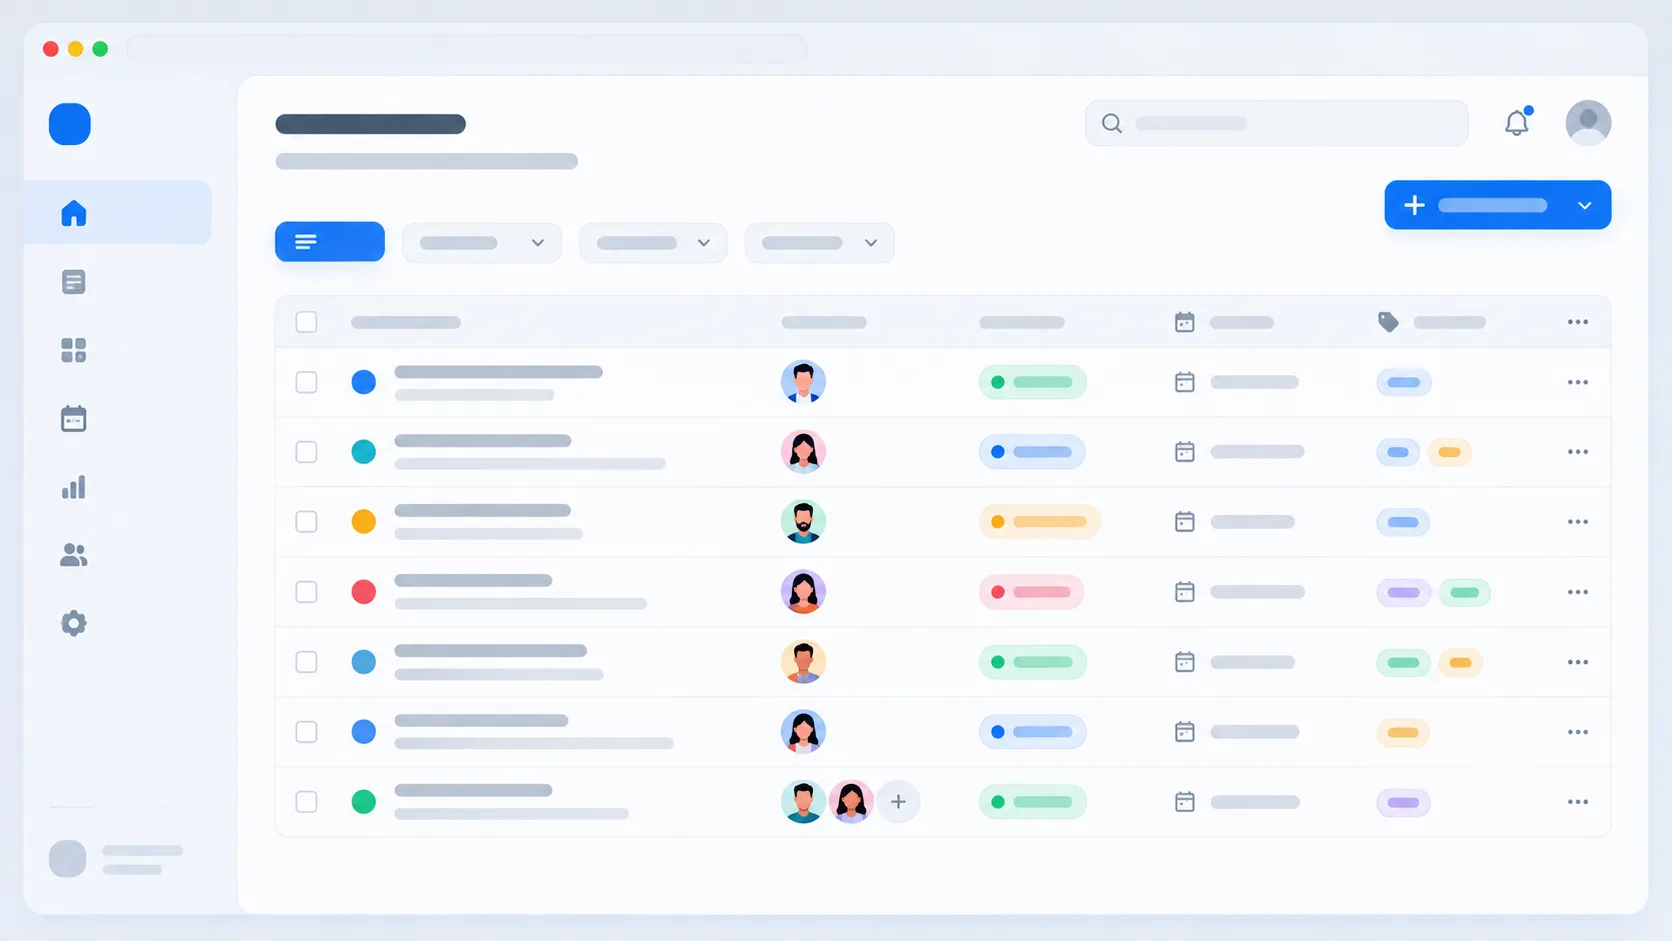Expand the third filter dropdown in the filter bar
1672x941 pixels.
tap(819, 243)
